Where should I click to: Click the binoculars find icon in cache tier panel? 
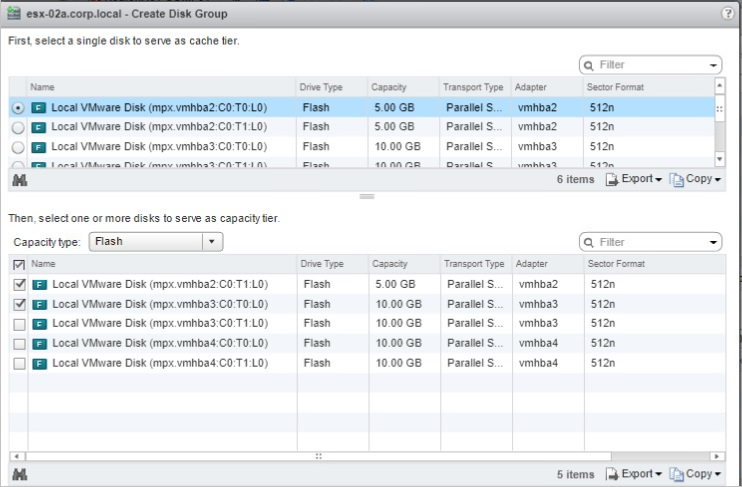18,180
